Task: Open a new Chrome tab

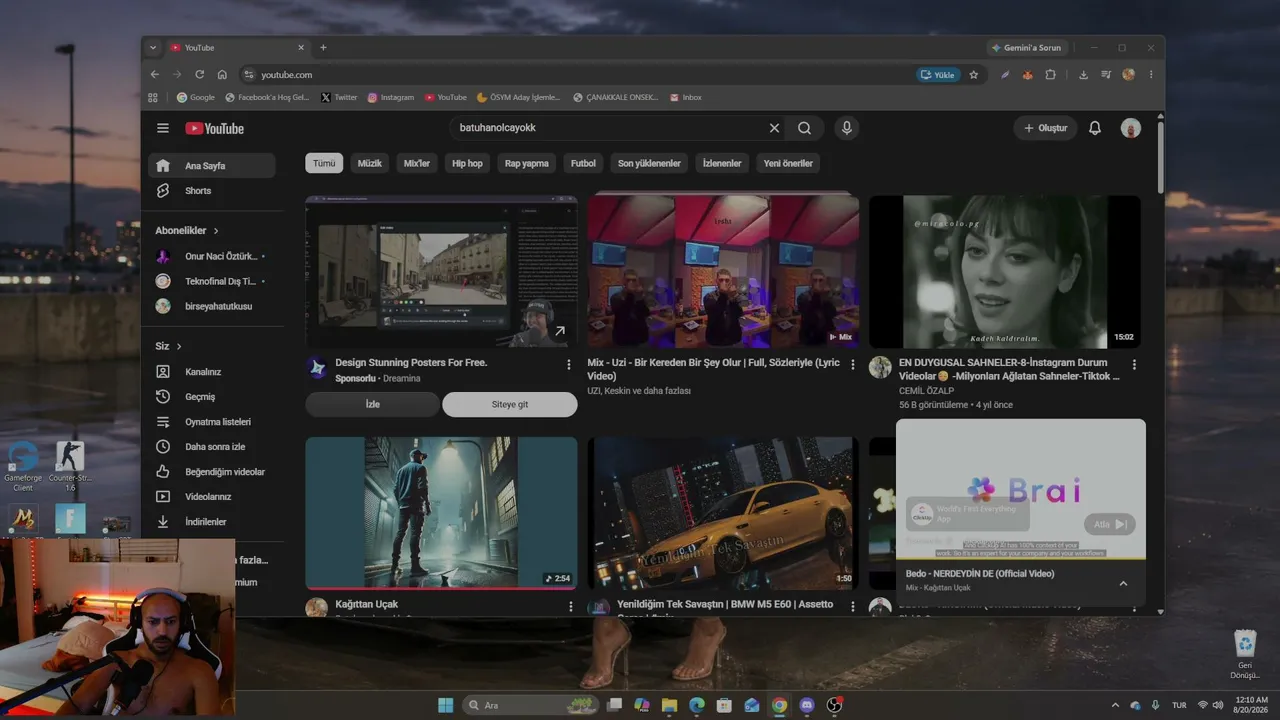Action: point(323,47)
